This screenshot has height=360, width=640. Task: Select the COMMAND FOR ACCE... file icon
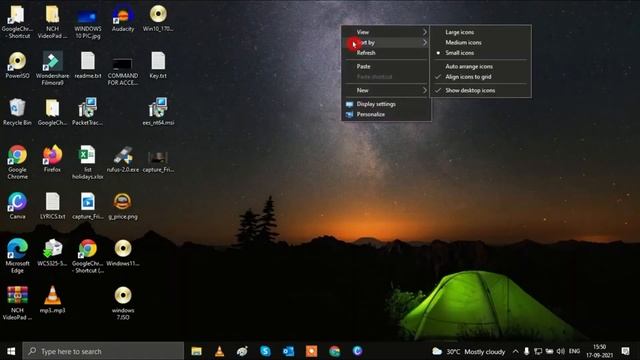click(x=123, y=71)
